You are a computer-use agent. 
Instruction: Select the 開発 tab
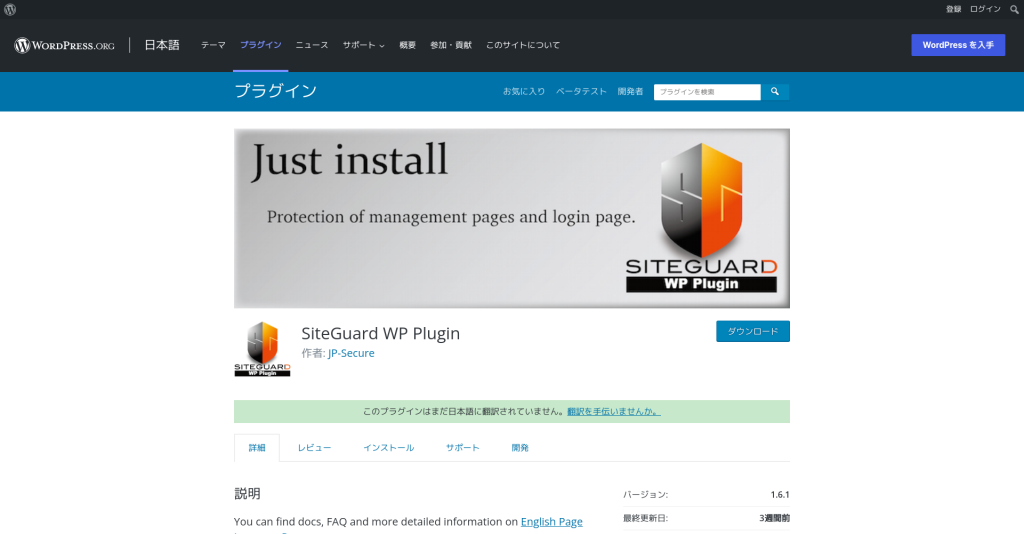[x=520, y=448]
